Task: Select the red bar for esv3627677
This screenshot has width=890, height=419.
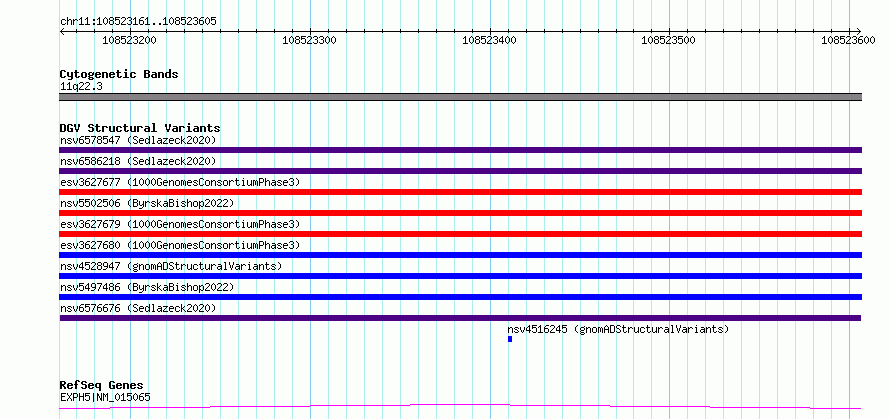Action: tap(460, 192)
